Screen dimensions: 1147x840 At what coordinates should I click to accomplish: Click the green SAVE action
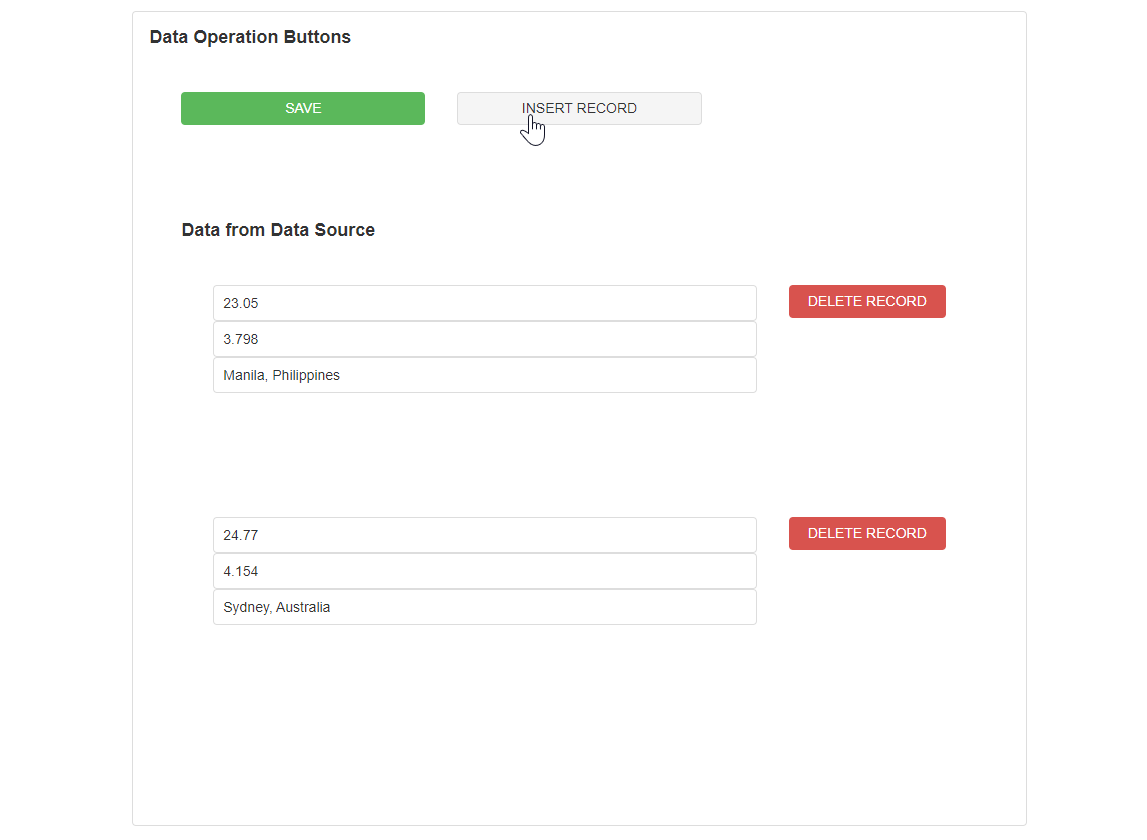click(x=302, y=108)
